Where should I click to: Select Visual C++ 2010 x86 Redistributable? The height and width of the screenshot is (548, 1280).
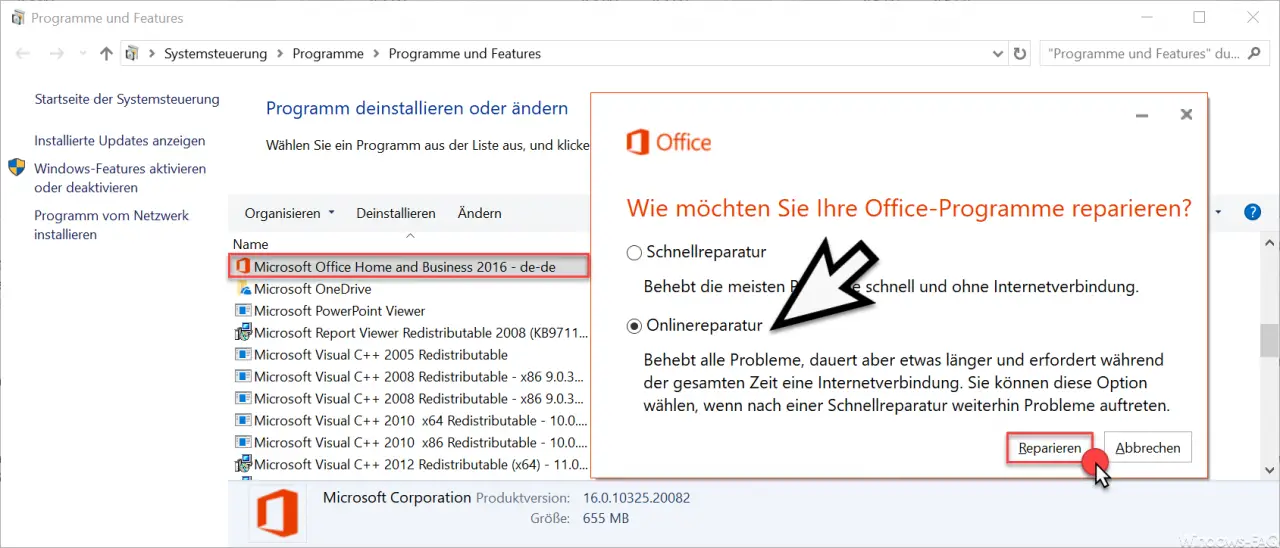[x=422, y=443]
